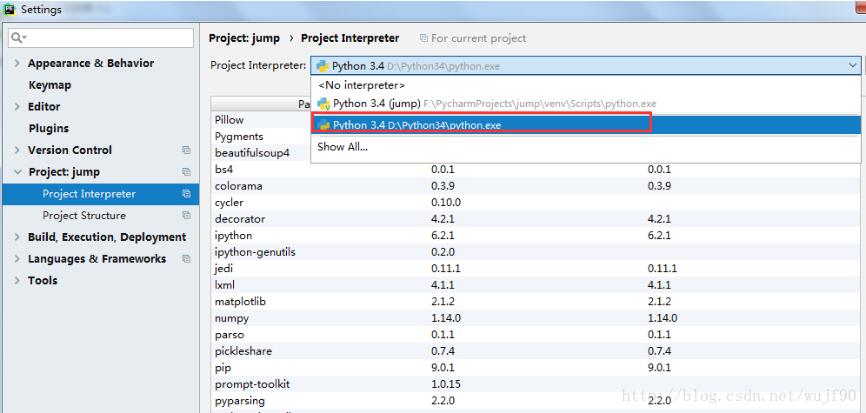This screenshot has width=866, height=413.
Task: Select the ipython-genutils package row
Action: point(535,252)
